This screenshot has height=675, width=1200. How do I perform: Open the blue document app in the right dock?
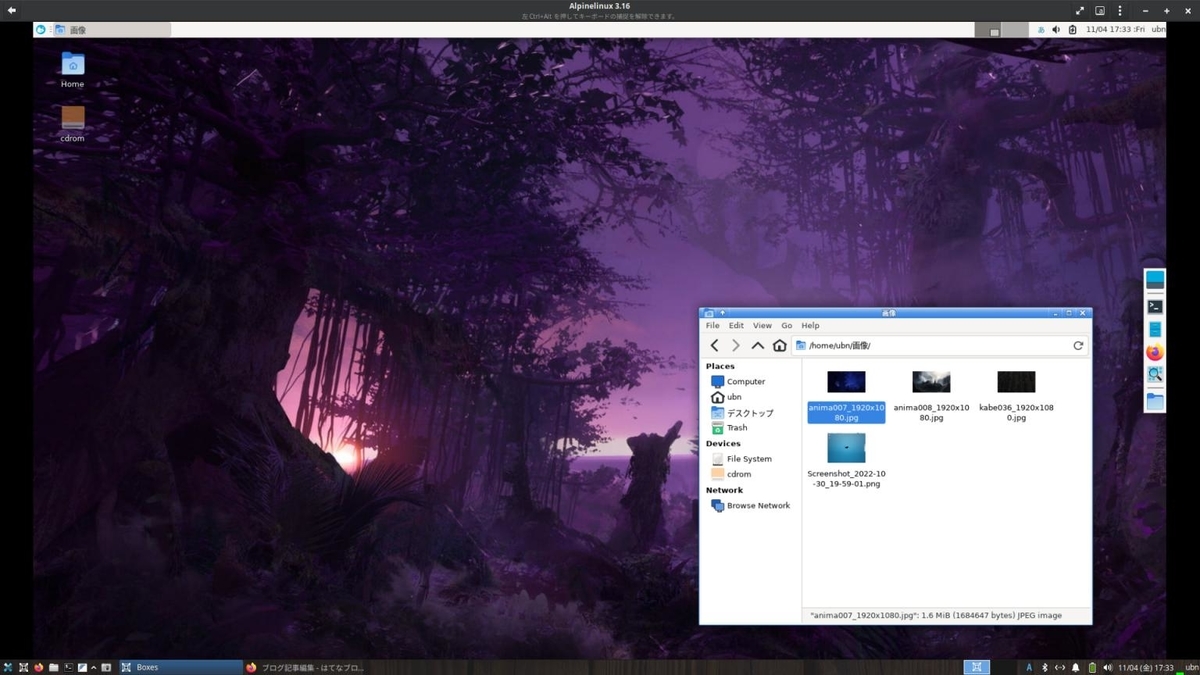tap(1155, 330)
